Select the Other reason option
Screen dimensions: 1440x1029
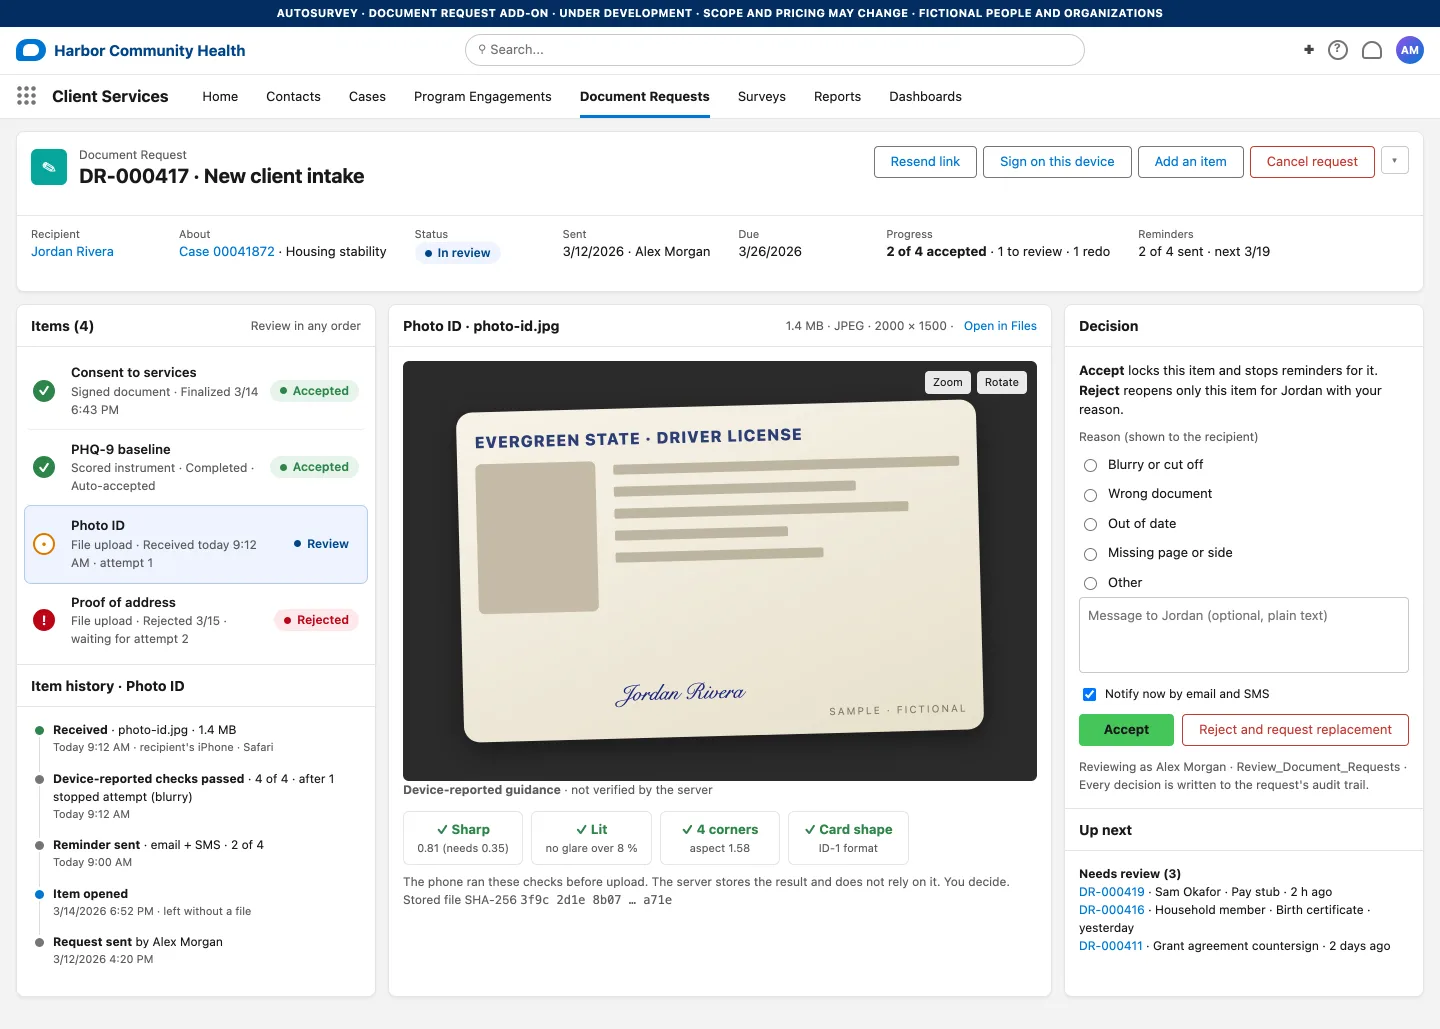(x=1091, y=583)
